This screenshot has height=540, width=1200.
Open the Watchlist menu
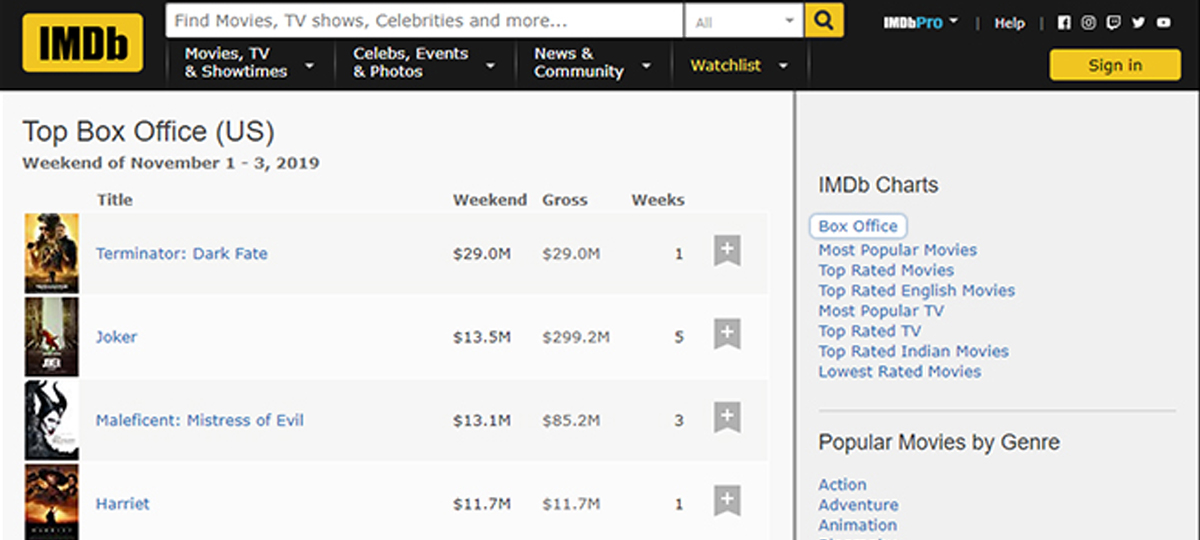point(739,66)
